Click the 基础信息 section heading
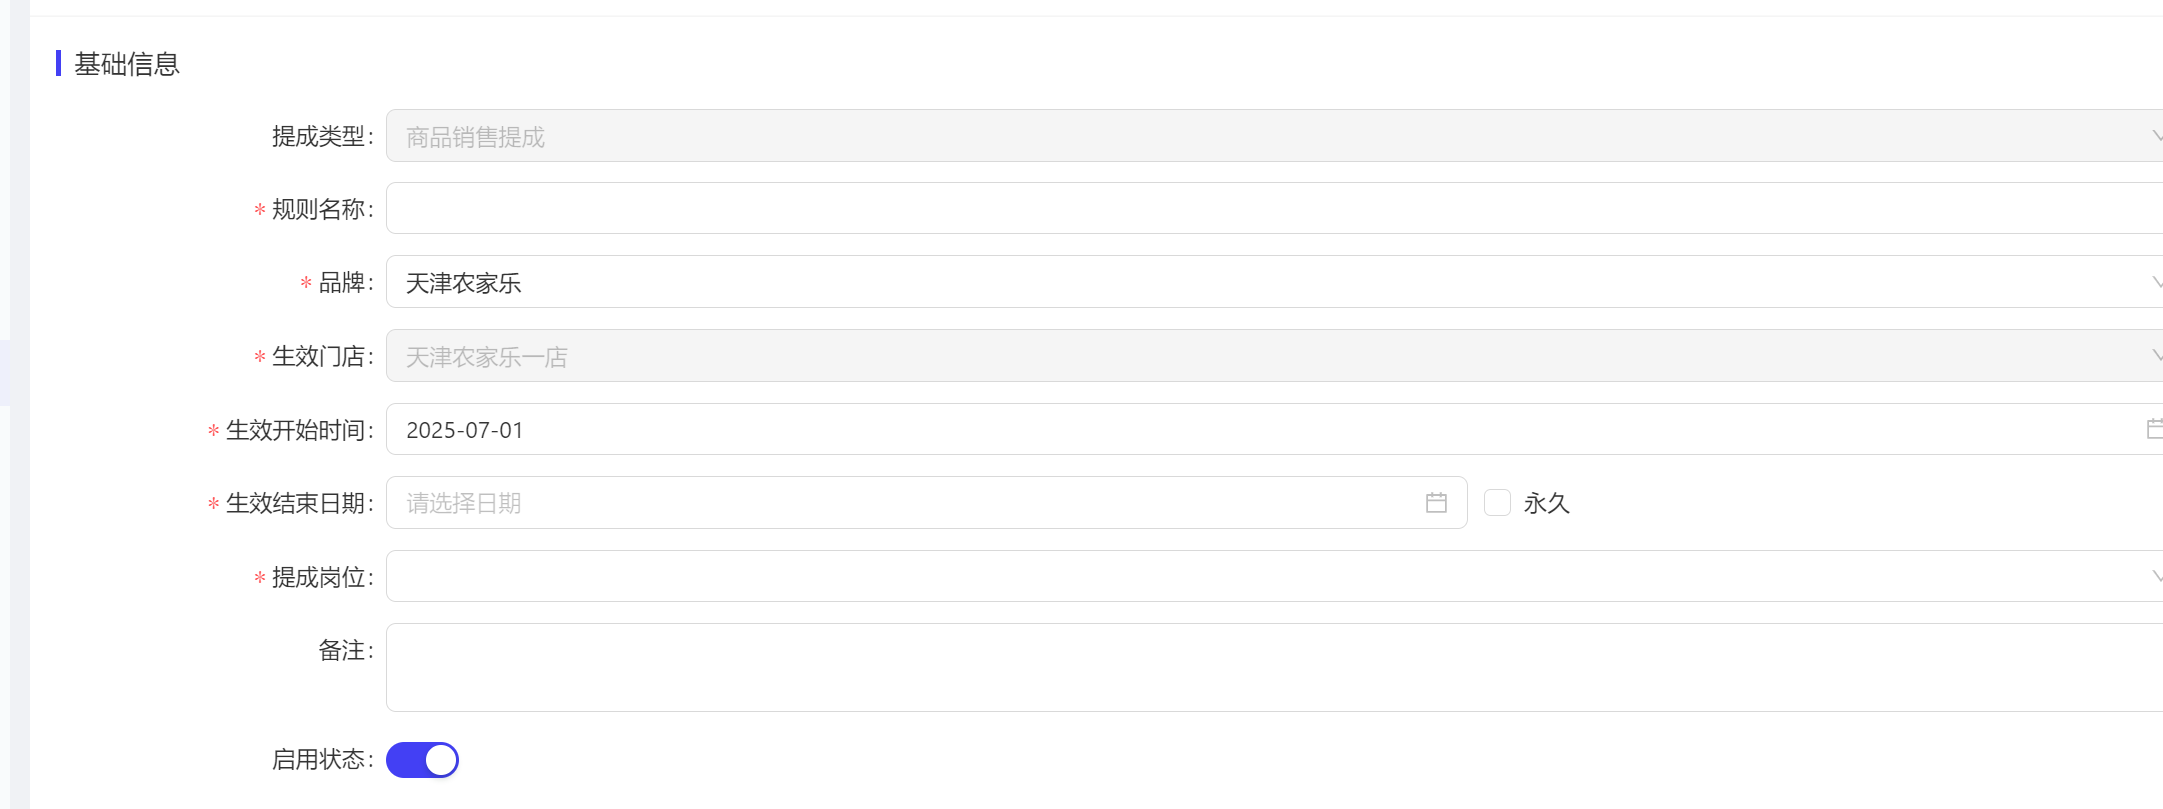 pos(126,64)
